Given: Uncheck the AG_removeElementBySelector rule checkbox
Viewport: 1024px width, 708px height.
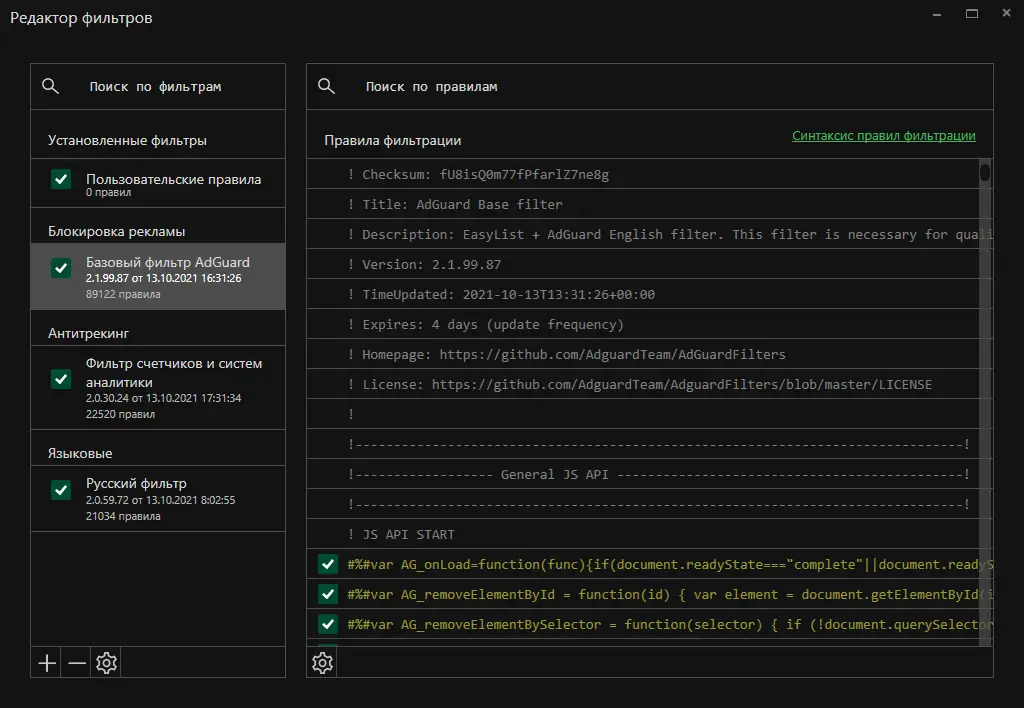Looking at the screenshot, I should pos(328,624).
